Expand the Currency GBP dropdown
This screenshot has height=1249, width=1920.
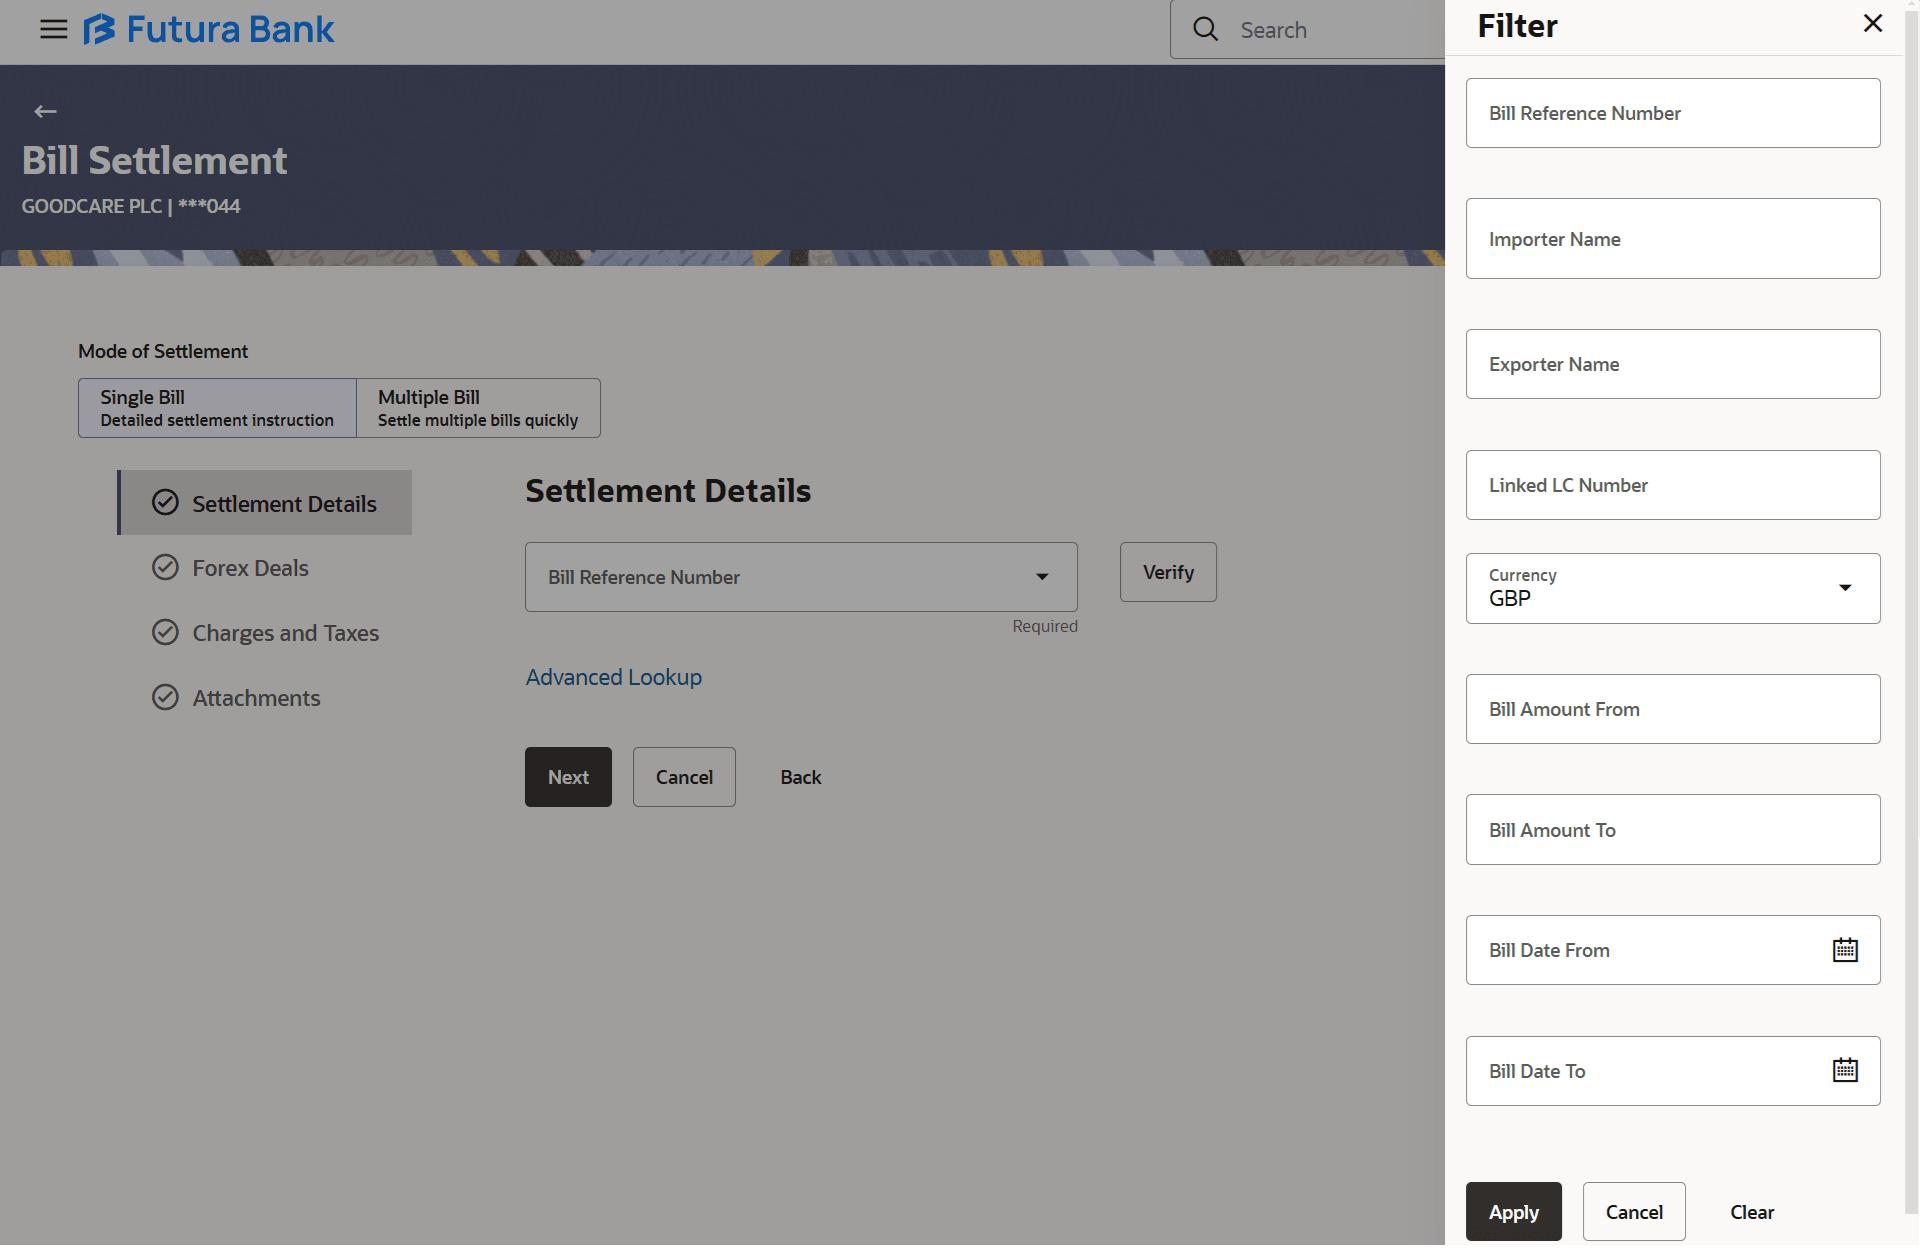coord(1844,588)
